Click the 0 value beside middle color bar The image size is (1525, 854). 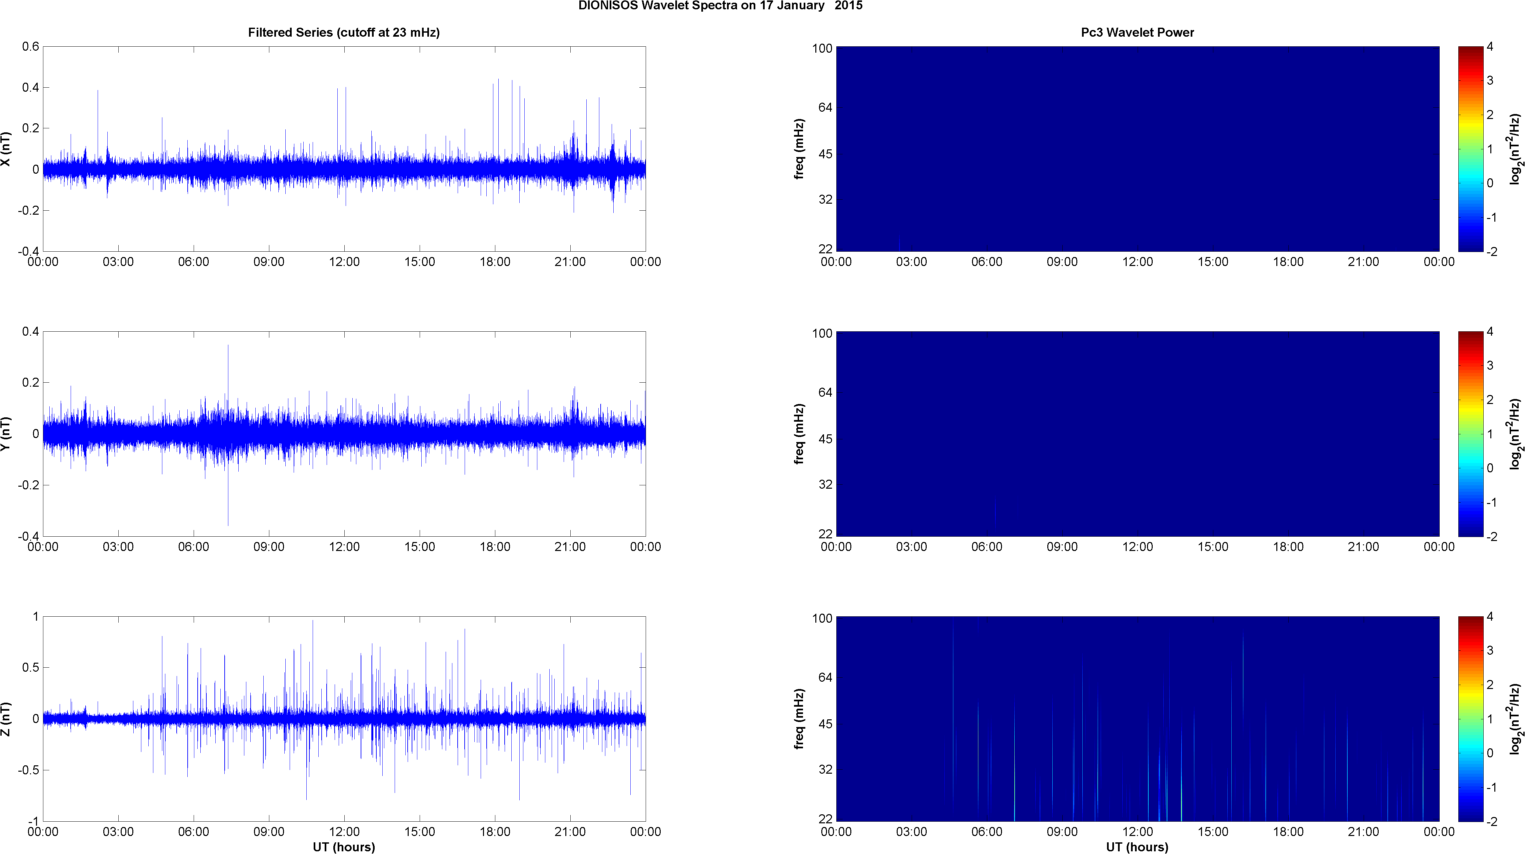[x=1490, y=468]
